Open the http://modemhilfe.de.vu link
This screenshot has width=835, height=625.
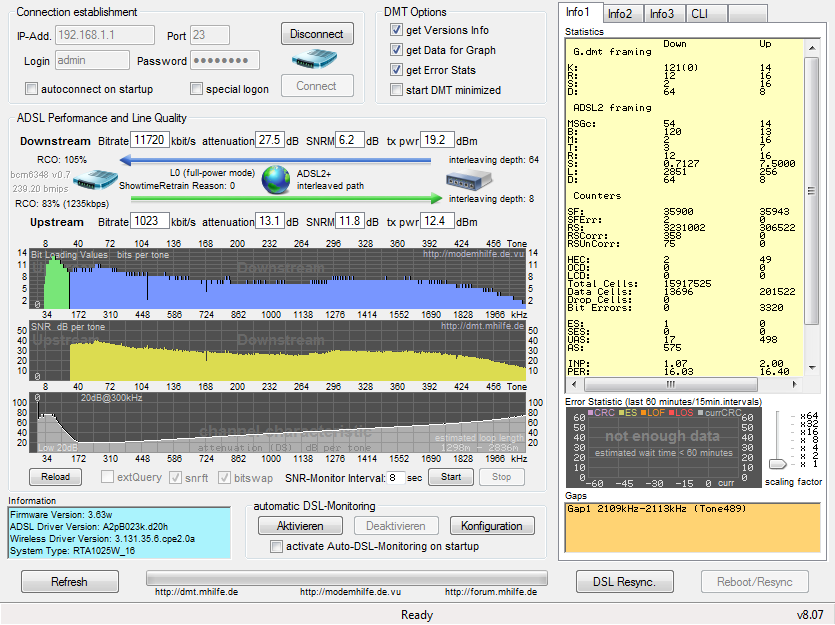point(350,591)
